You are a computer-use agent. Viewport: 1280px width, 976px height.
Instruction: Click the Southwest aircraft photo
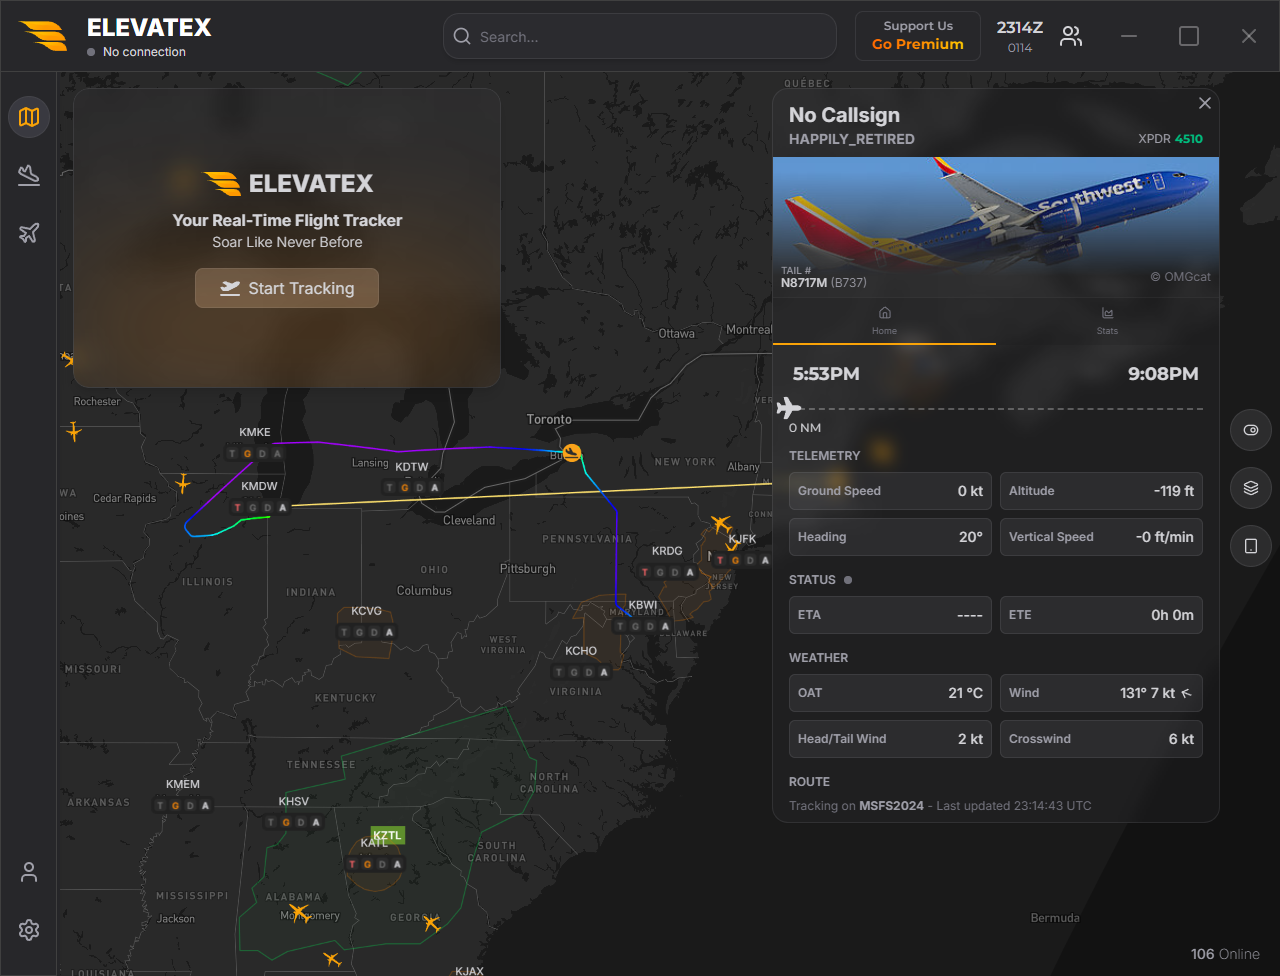coord(996,227)
